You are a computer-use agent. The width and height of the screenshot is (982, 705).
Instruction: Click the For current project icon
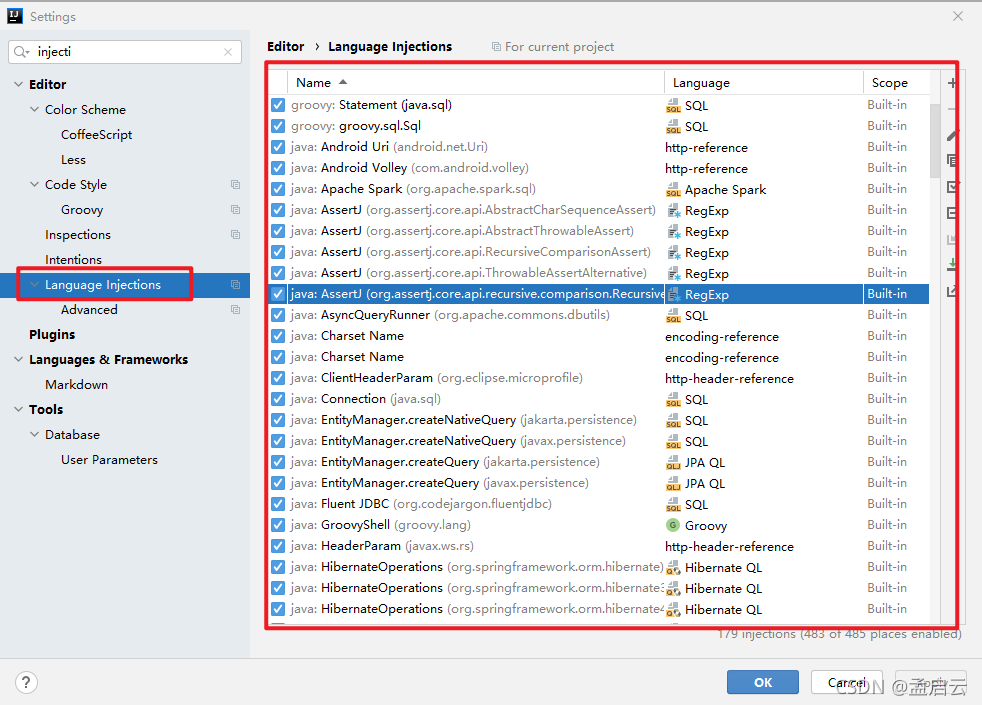[x=496, y=47]
